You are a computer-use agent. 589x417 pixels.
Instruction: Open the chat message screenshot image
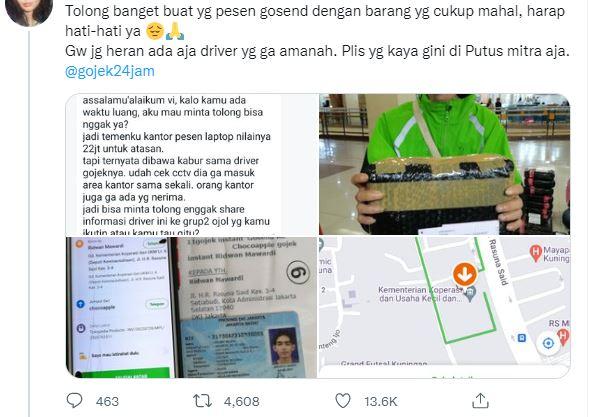[192, 165]
